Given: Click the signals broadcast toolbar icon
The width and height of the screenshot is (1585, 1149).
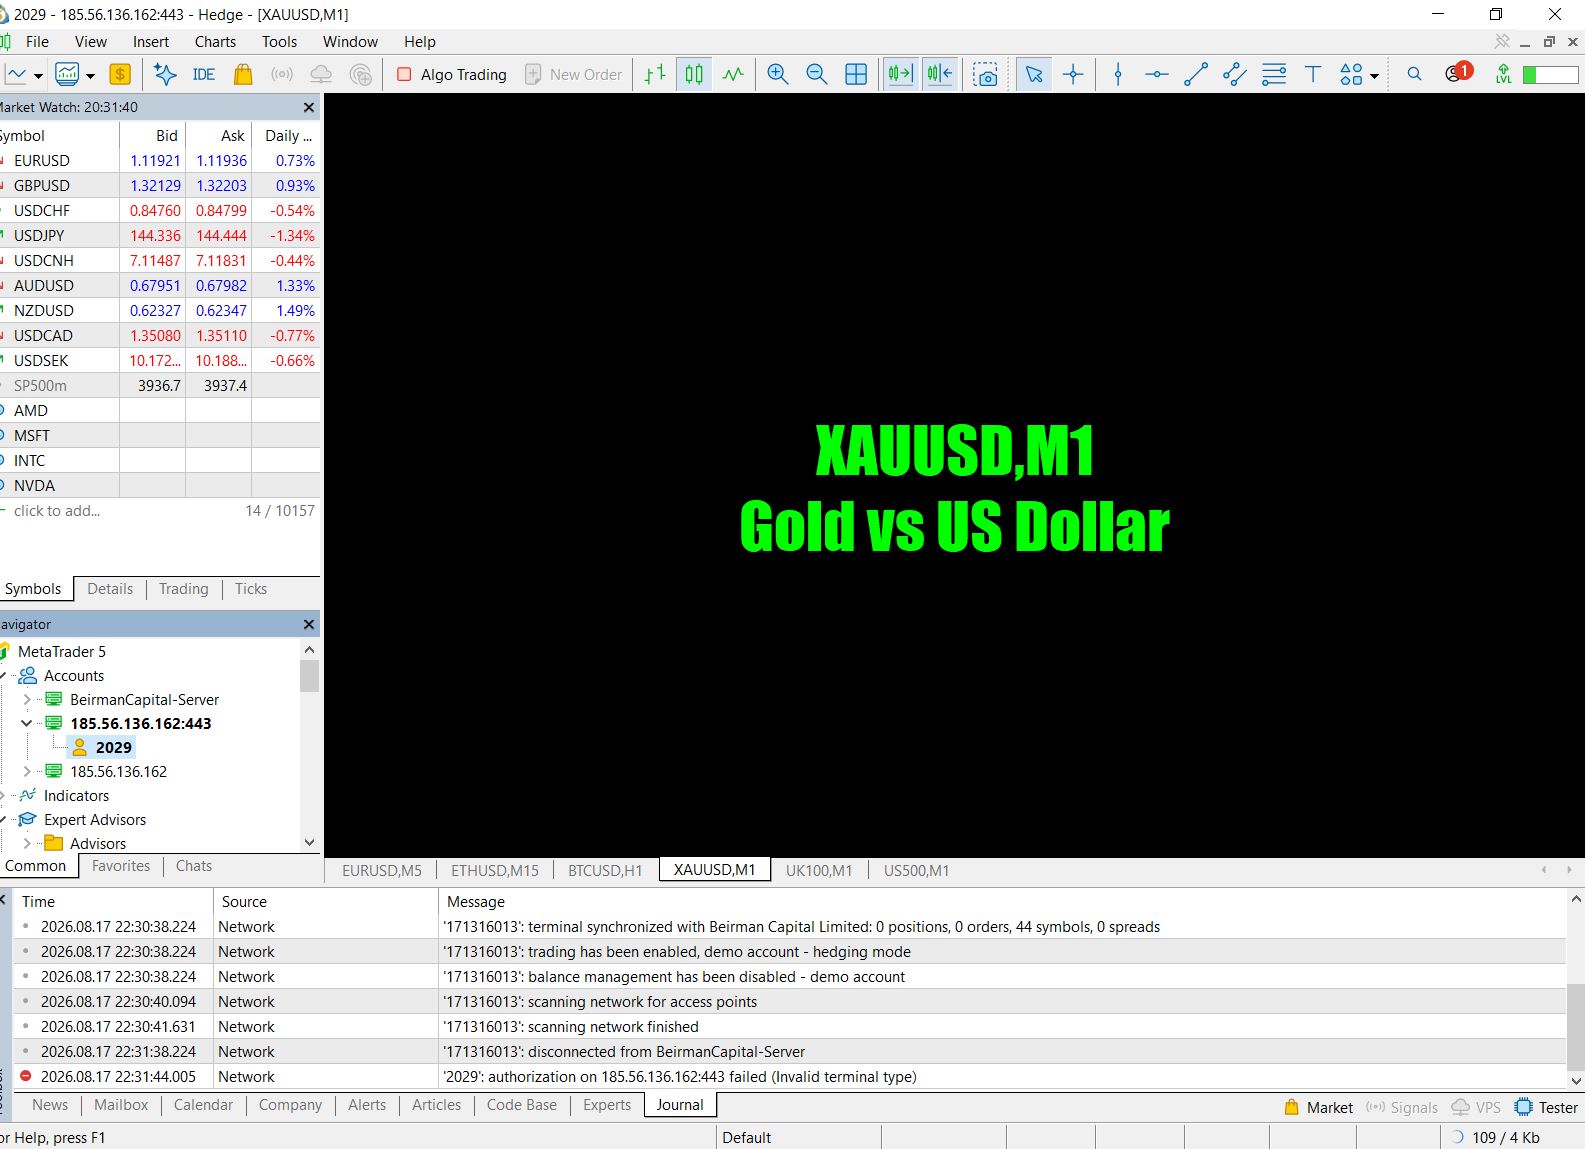Looking at the screenshot, I should [282, 74].
